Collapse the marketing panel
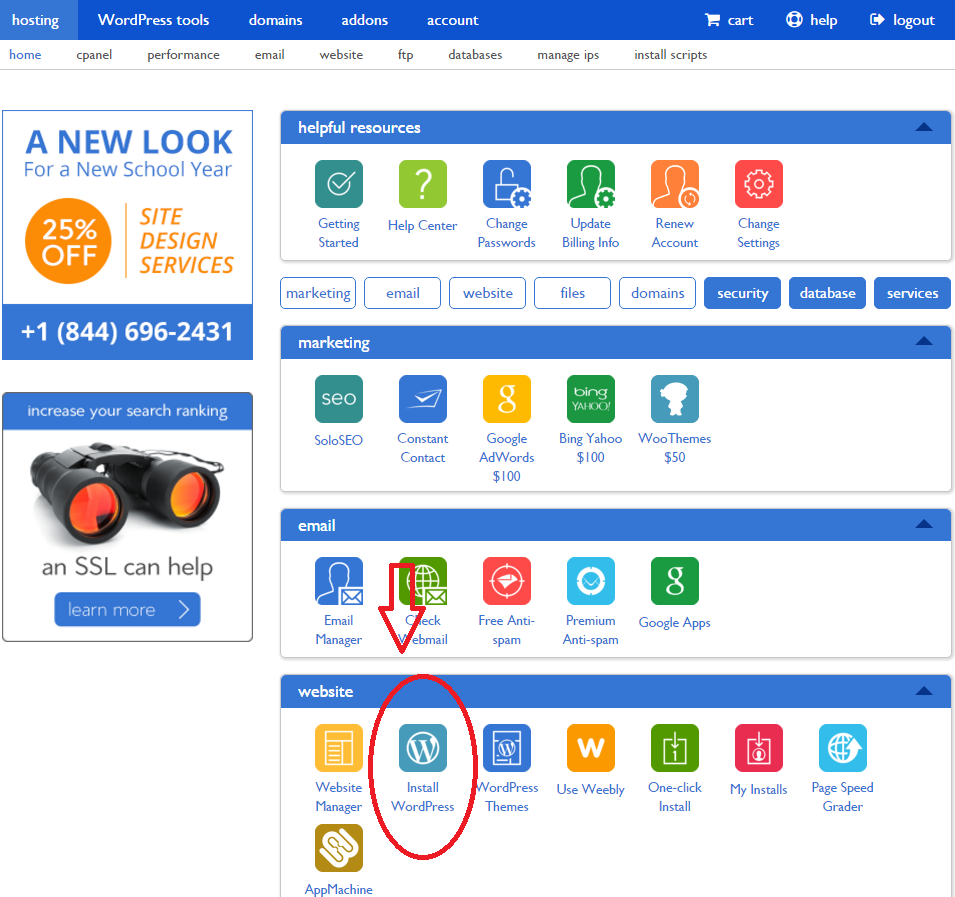The height and width of the screenshot is (897, 955). (x=924, y=342)
